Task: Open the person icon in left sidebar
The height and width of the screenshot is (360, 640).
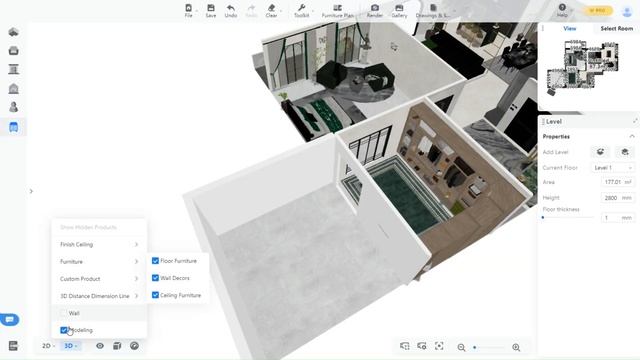Action: tap(13, 107)
